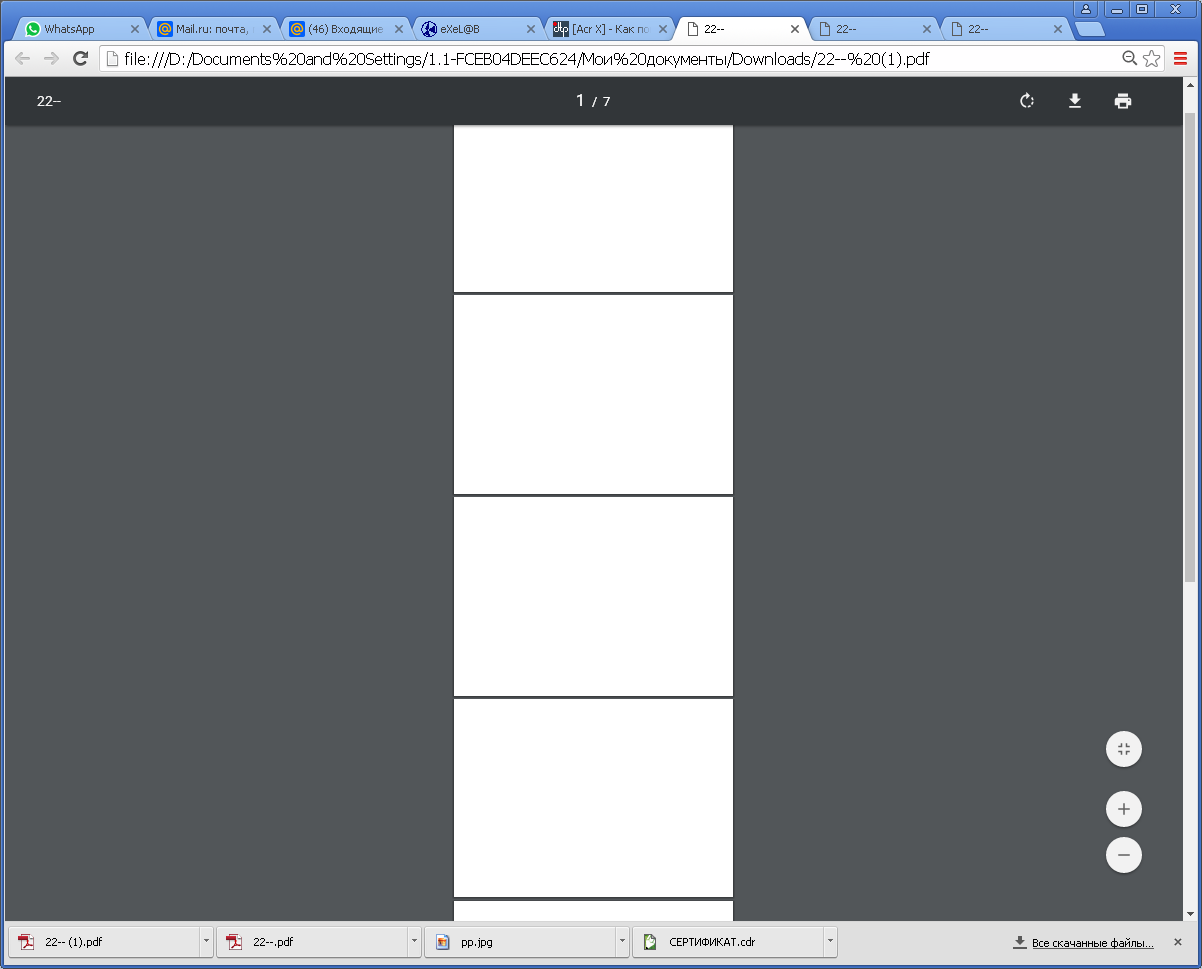
Task: Close the downloads bar
Action: 1179,942
